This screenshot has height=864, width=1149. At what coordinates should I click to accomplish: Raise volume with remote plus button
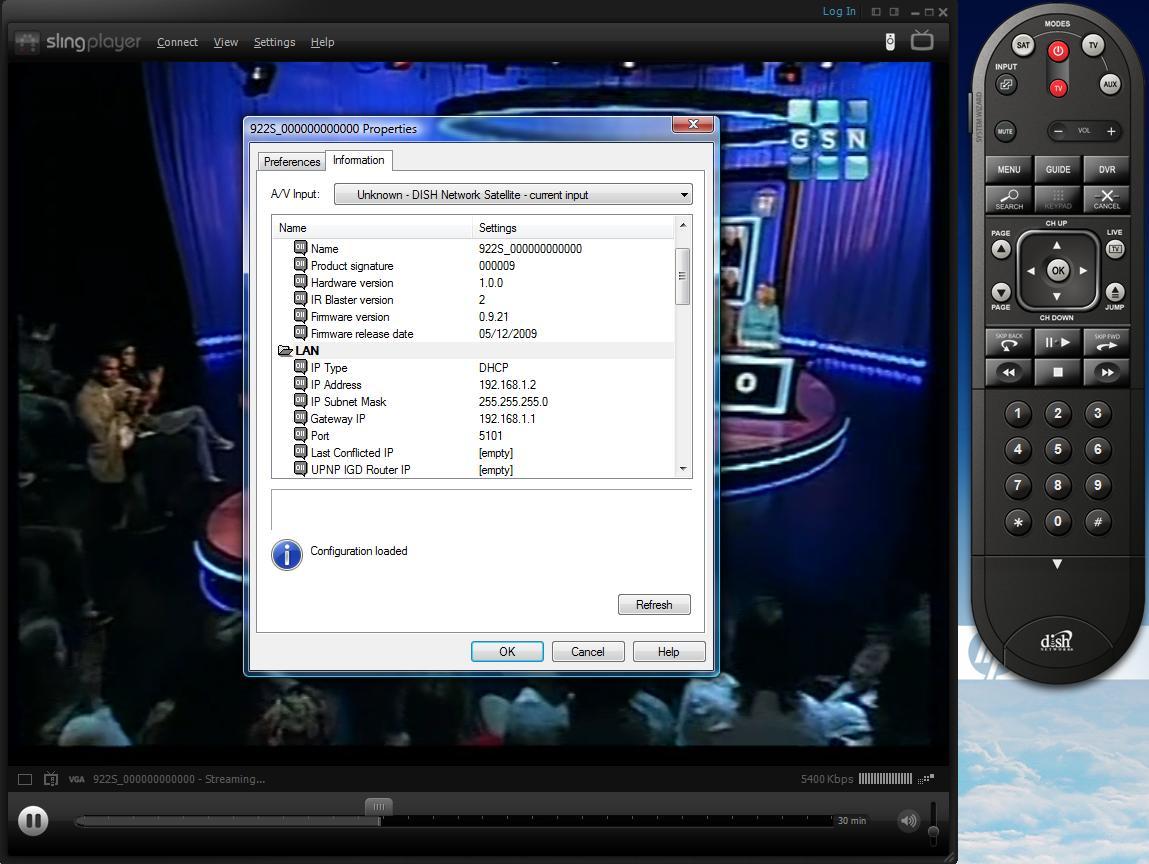coord(1111,132)
